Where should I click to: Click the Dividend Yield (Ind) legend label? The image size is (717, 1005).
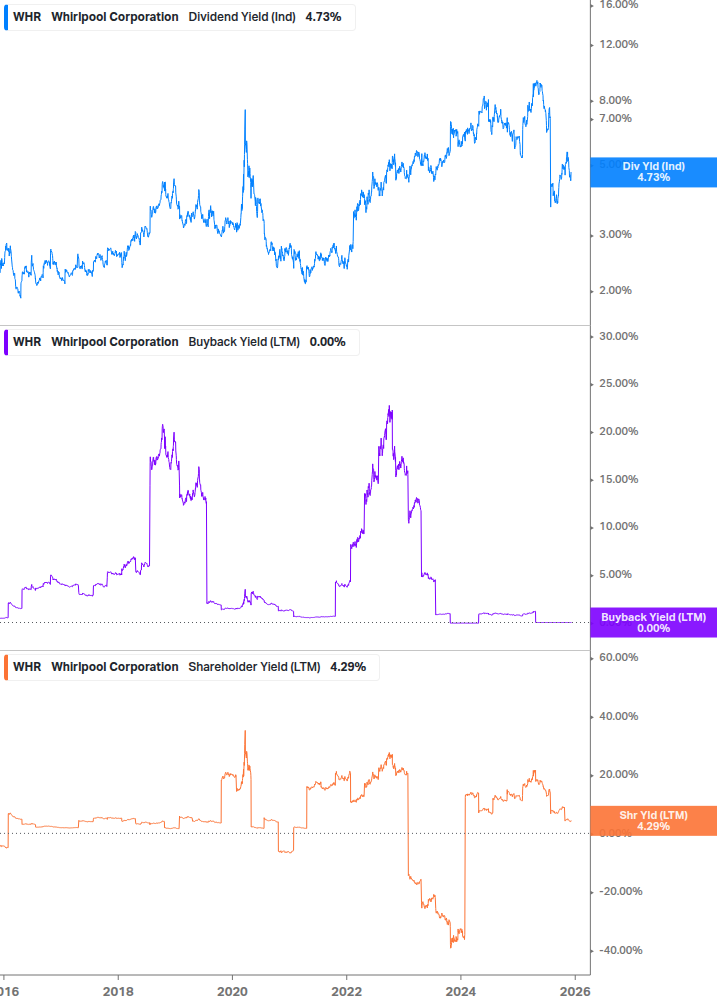click(x=242, y=17)
